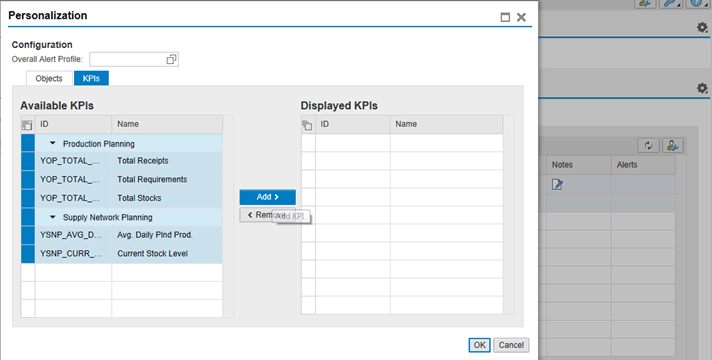Toggle row selector for Total Receipts

point(28,161)
